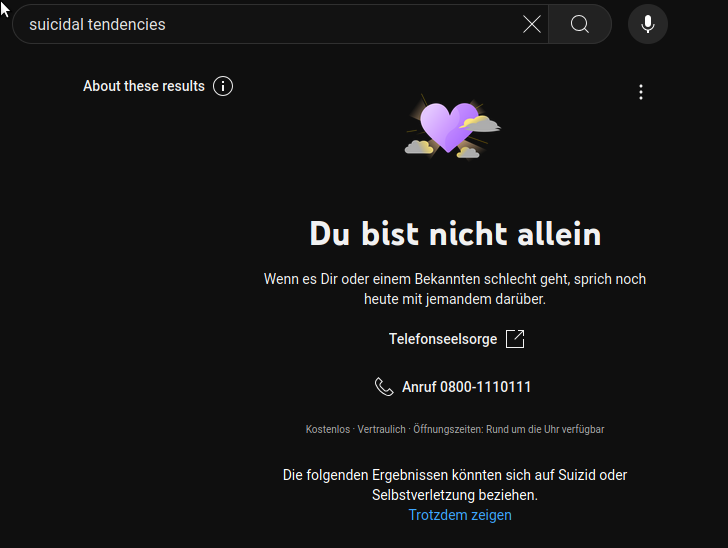Start voice search with the microphone icon
The width and height of the screenshot is (728, 548).
pos(648,24)
